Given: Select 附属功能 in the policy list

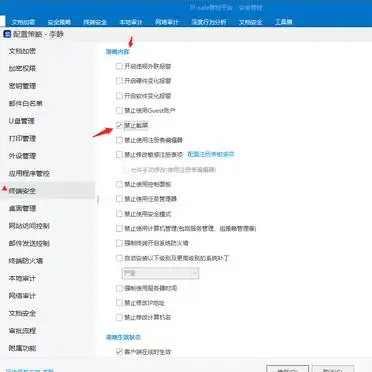Looking at the screenshot, I should [22, 348].
